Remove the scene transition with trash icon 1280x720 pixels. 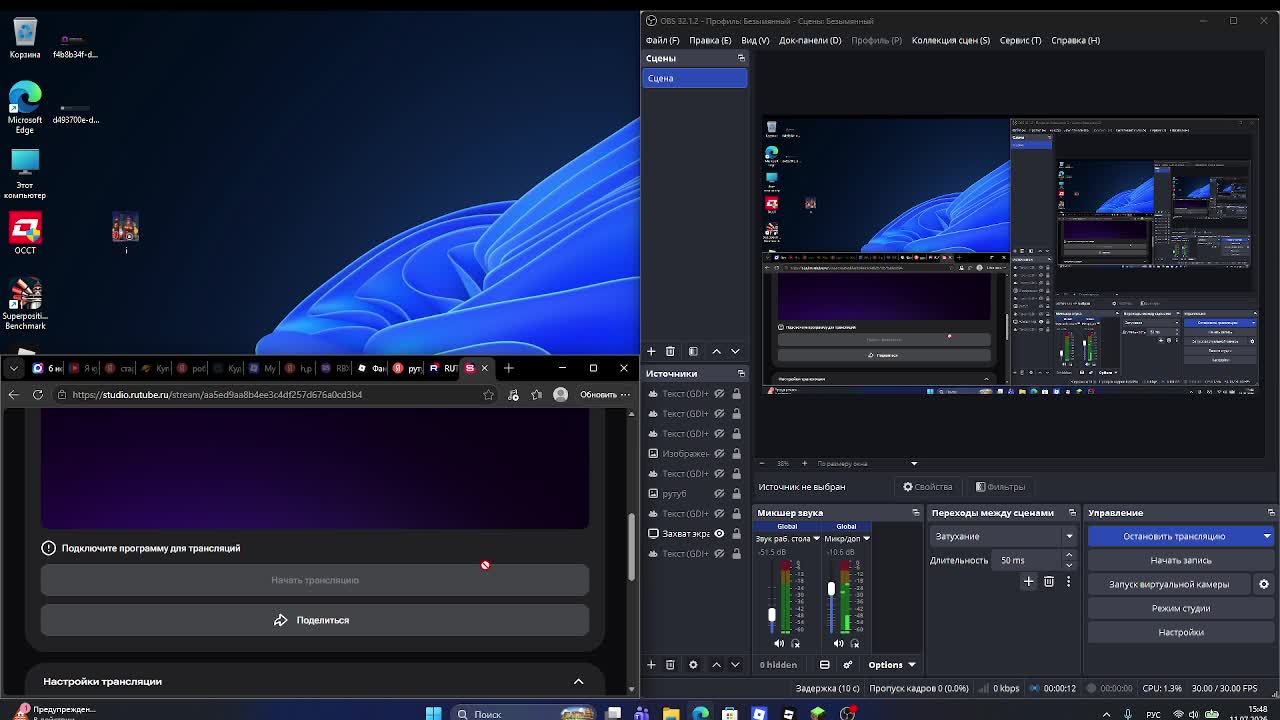click(x=1049, y=581)
